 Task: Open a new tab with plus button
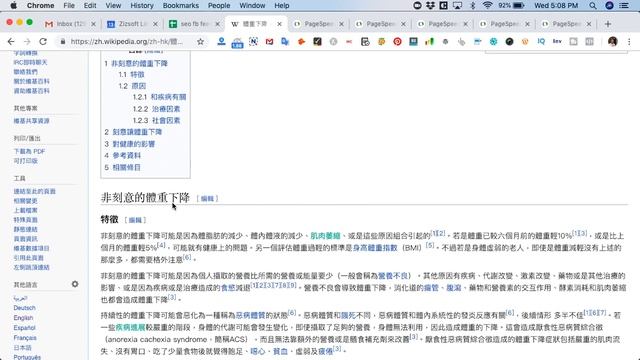608,24
